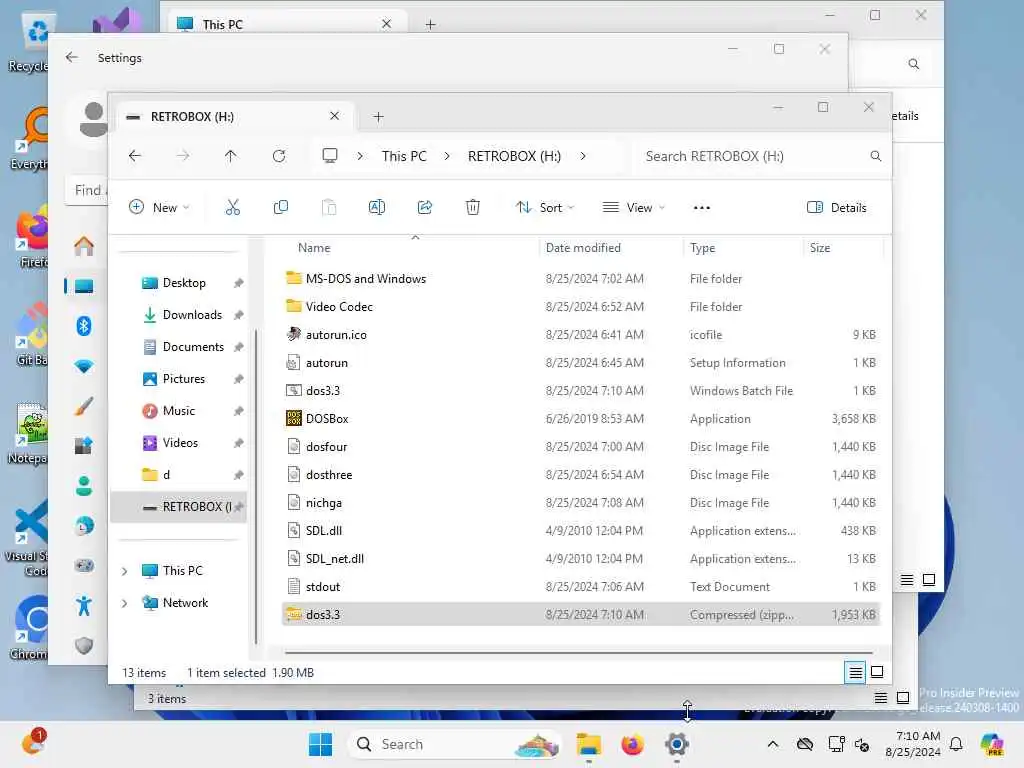Open the View dropdown menu
This screenshot has height=768, width=1024.
[633, 208]
